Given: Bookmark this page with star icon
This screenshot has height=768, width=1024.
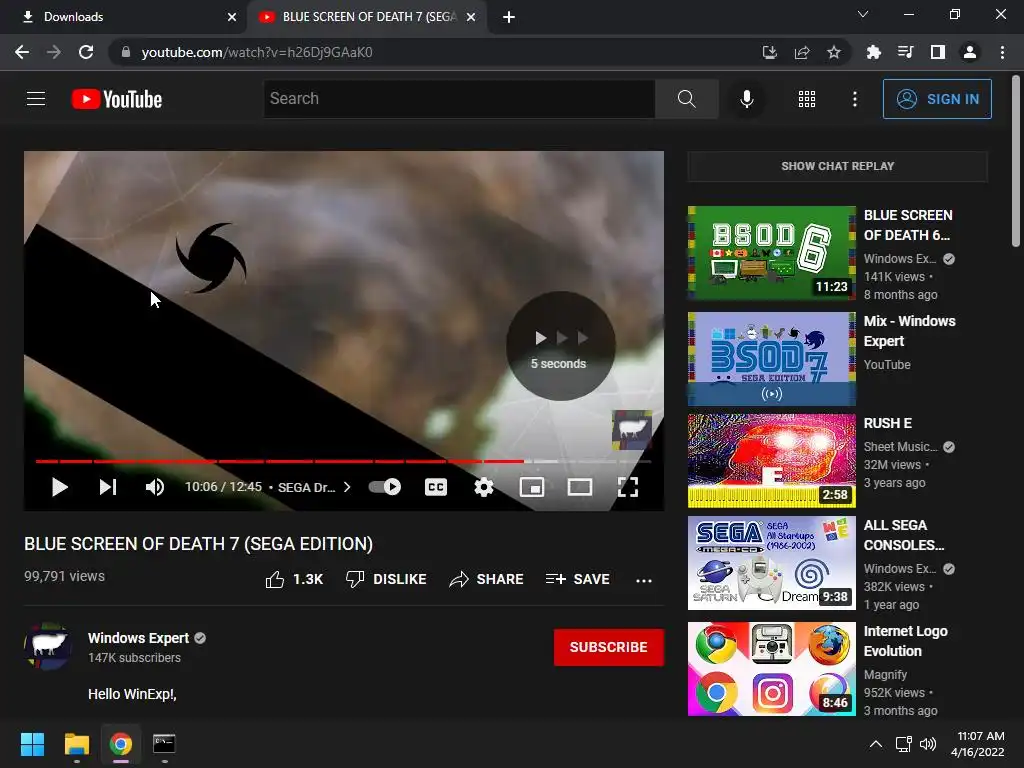Looking at the screenshot, I should click(833, 52).
